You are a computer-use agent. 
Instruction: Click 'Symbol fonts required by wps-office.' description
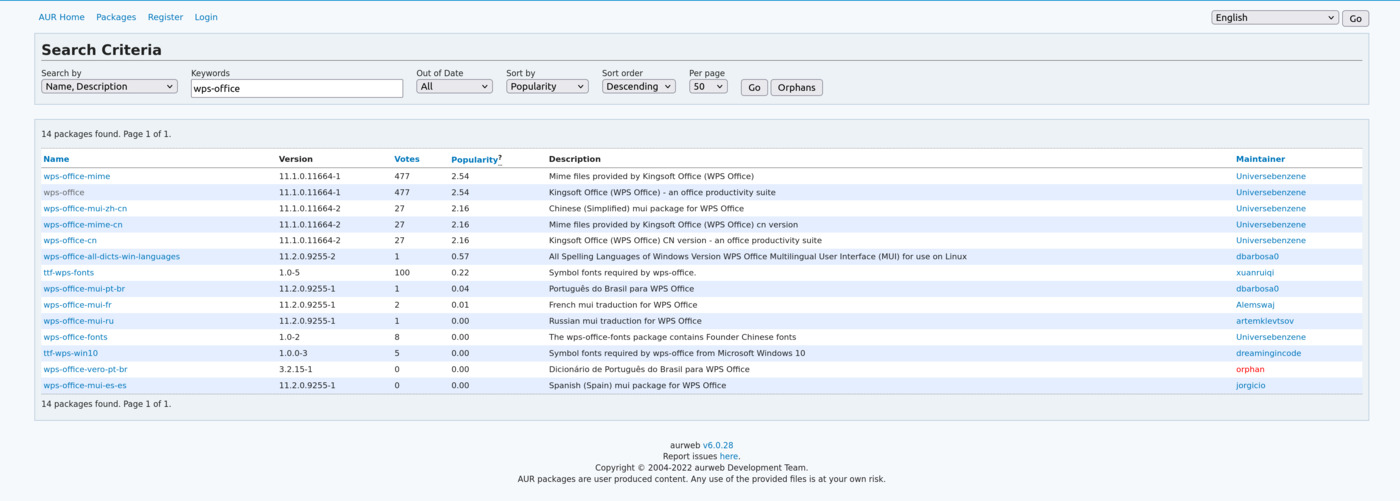click(x=622, y=272)
